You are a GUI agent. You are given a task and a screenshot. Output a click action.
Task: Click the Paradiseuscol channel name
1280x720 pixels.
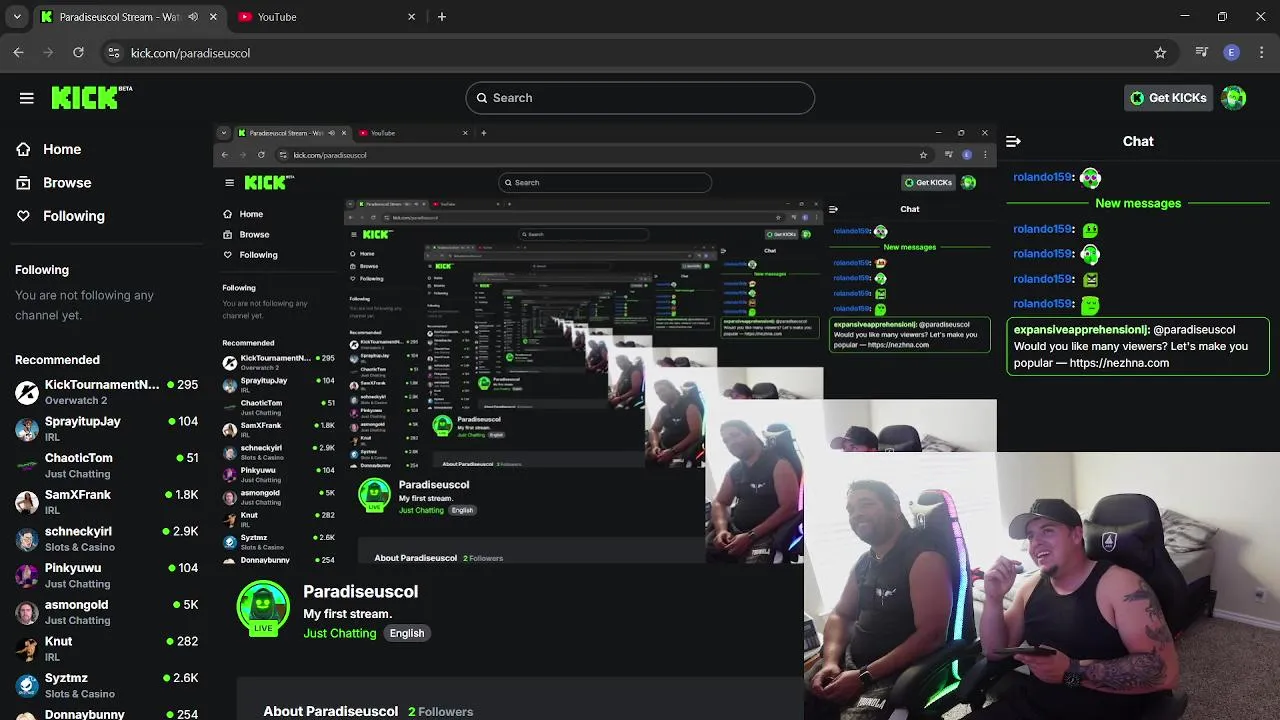(x=361, y=592)
